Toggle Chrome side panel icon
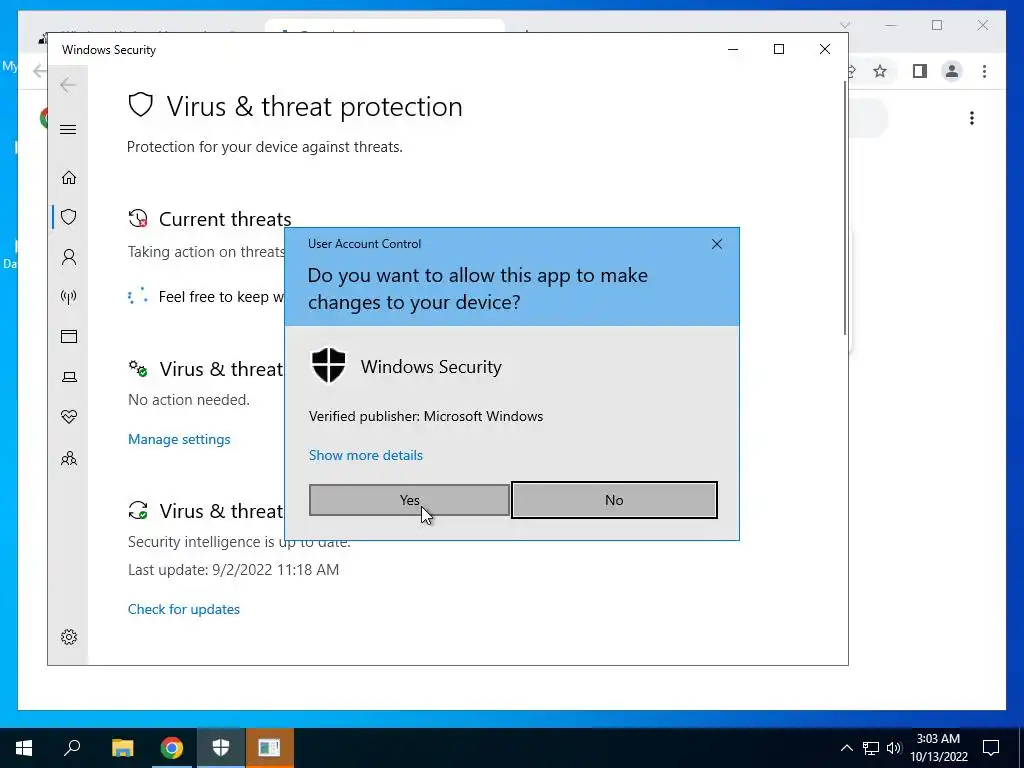This screenshot has height=768, width=1024. point(920,71)
